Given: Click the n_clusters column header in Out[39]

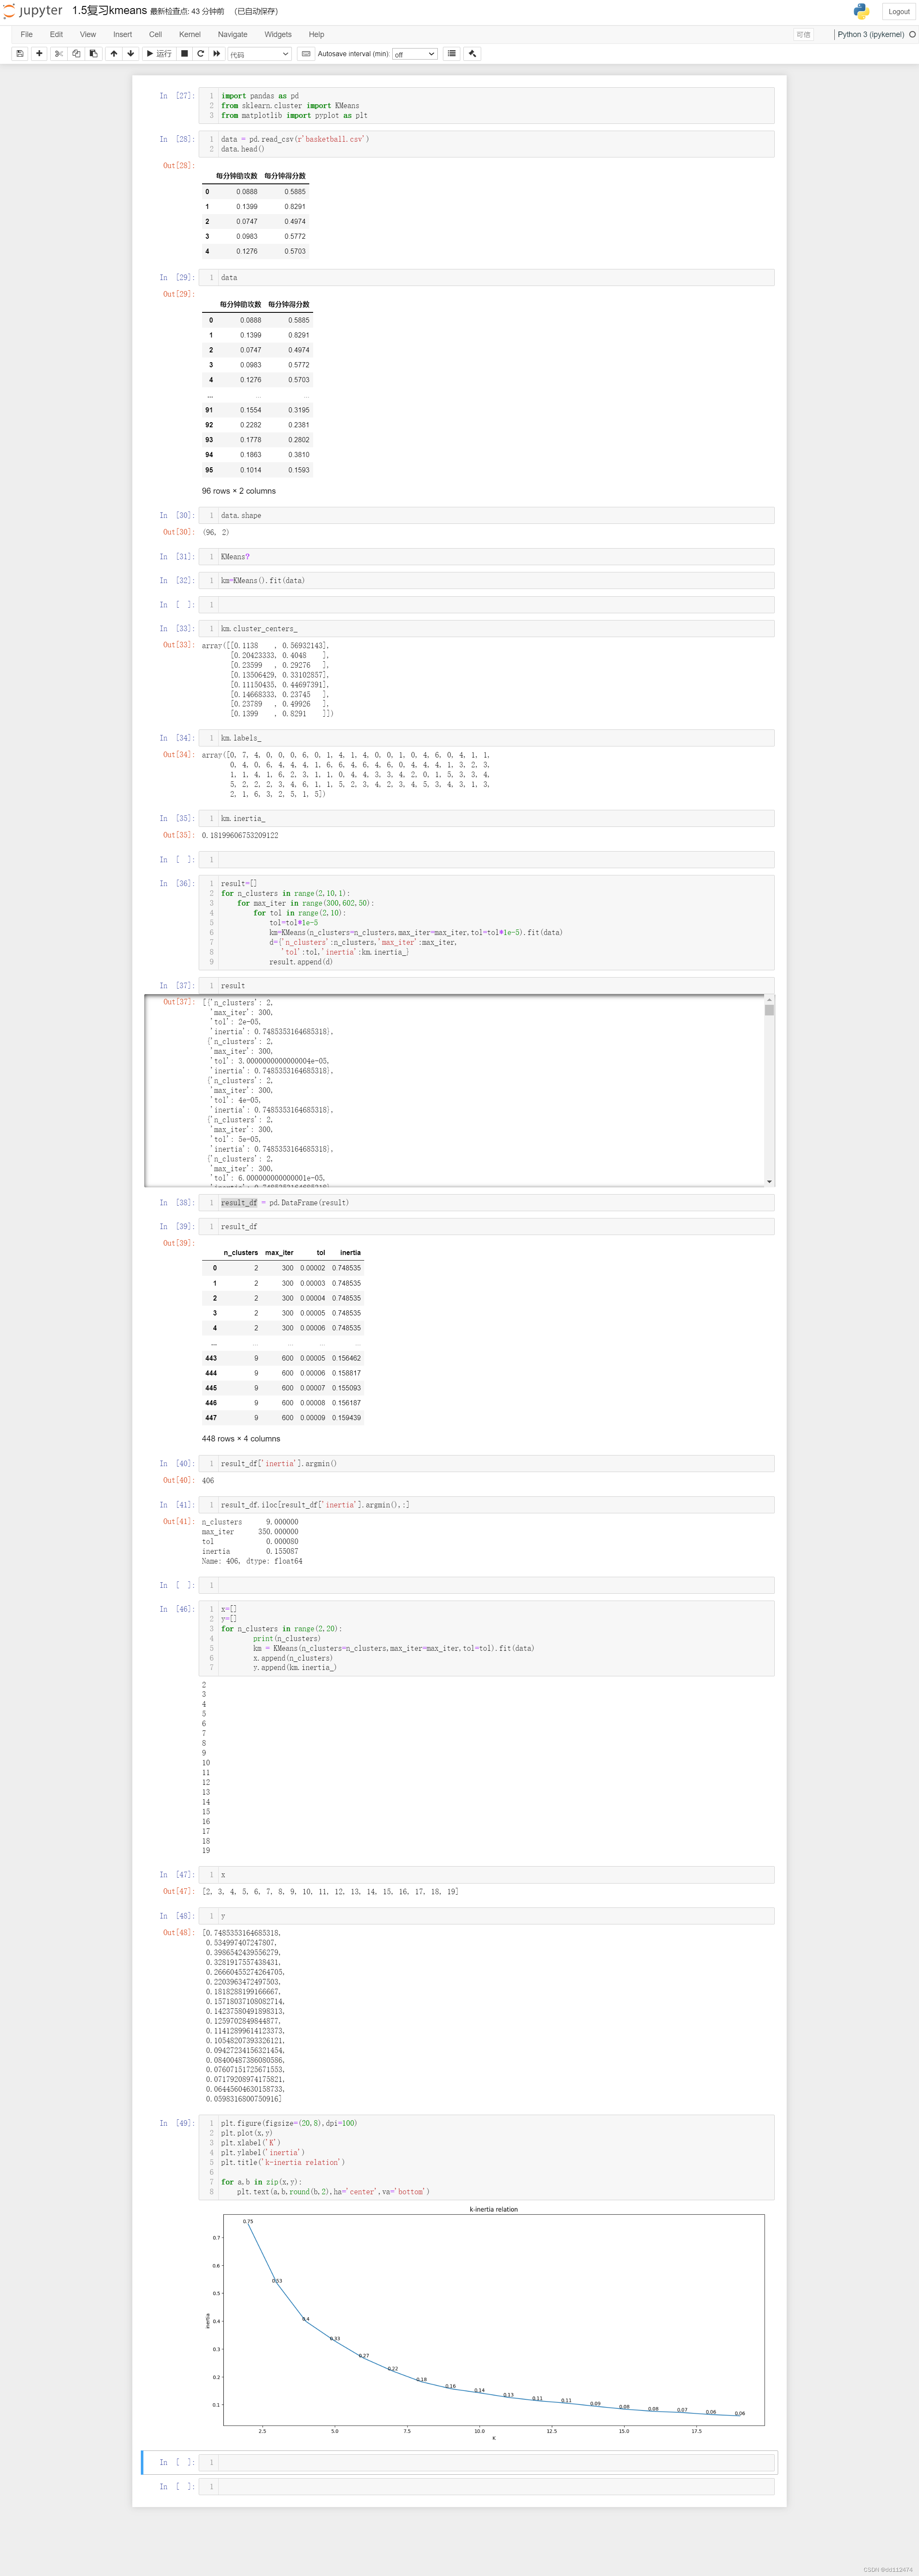Looking at the screenshot, I should pyautogui.click(x=240, y=1253).
